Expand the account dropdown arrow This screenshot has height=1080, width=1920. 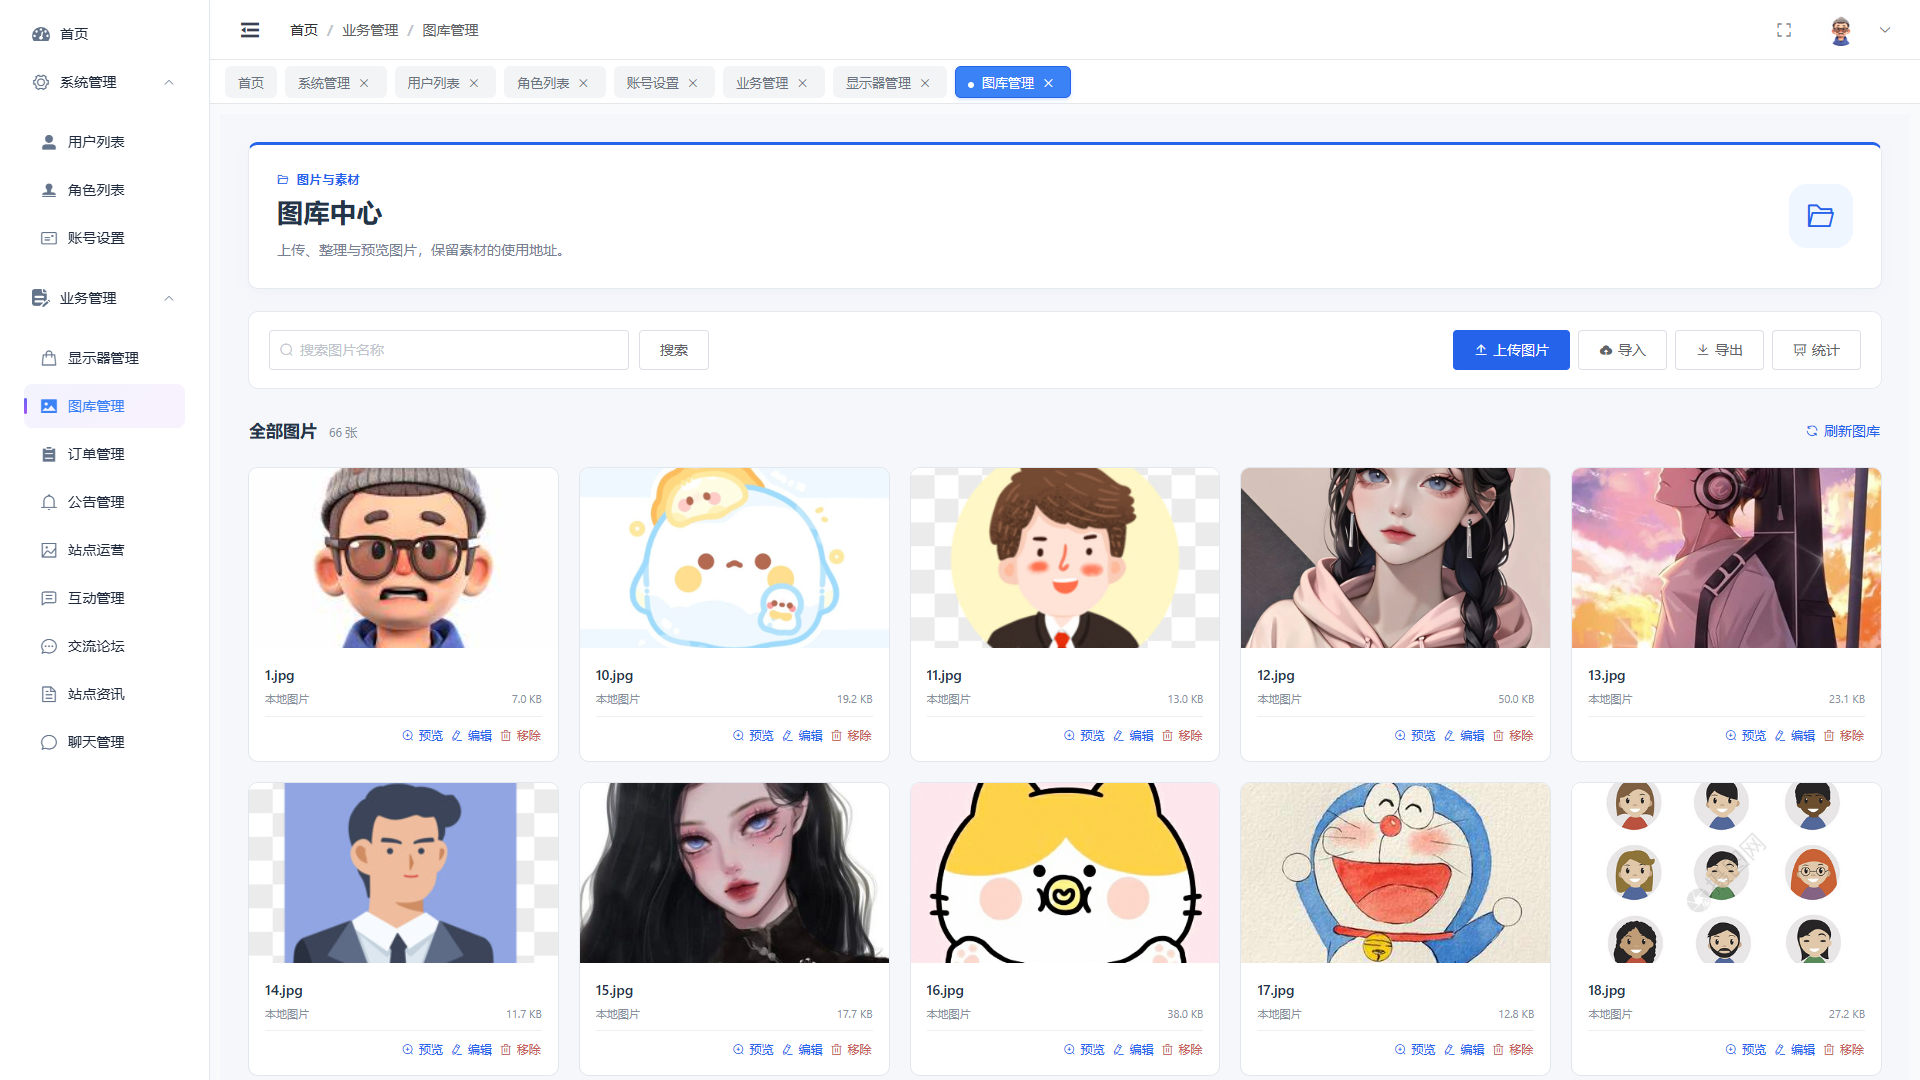[1885, 30]
